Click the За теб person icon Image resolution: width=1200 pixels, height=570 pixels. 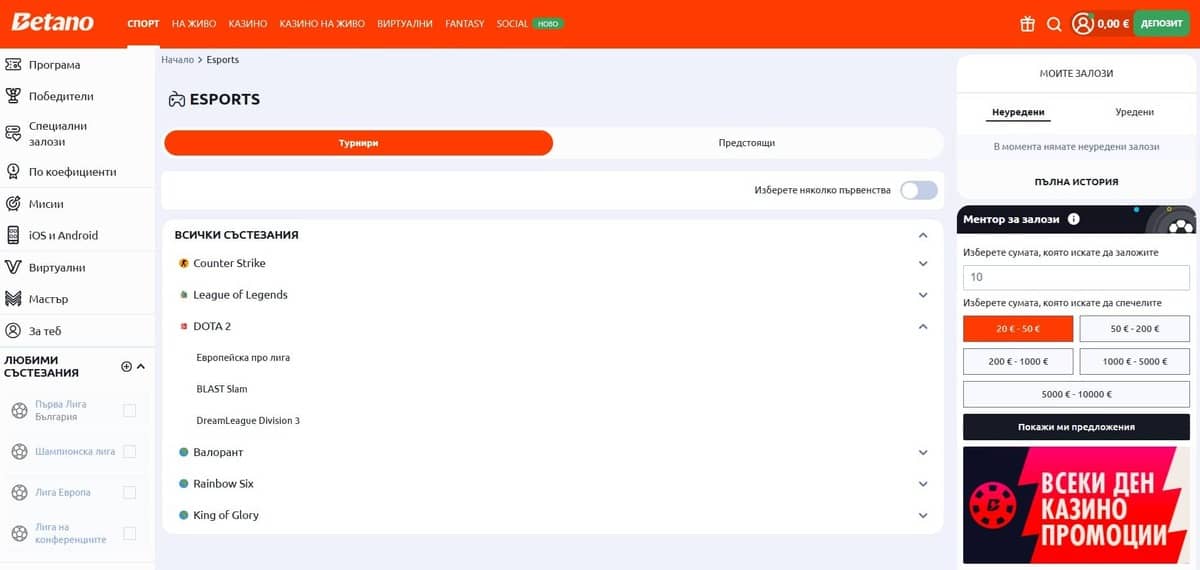(x=13, y=330)
